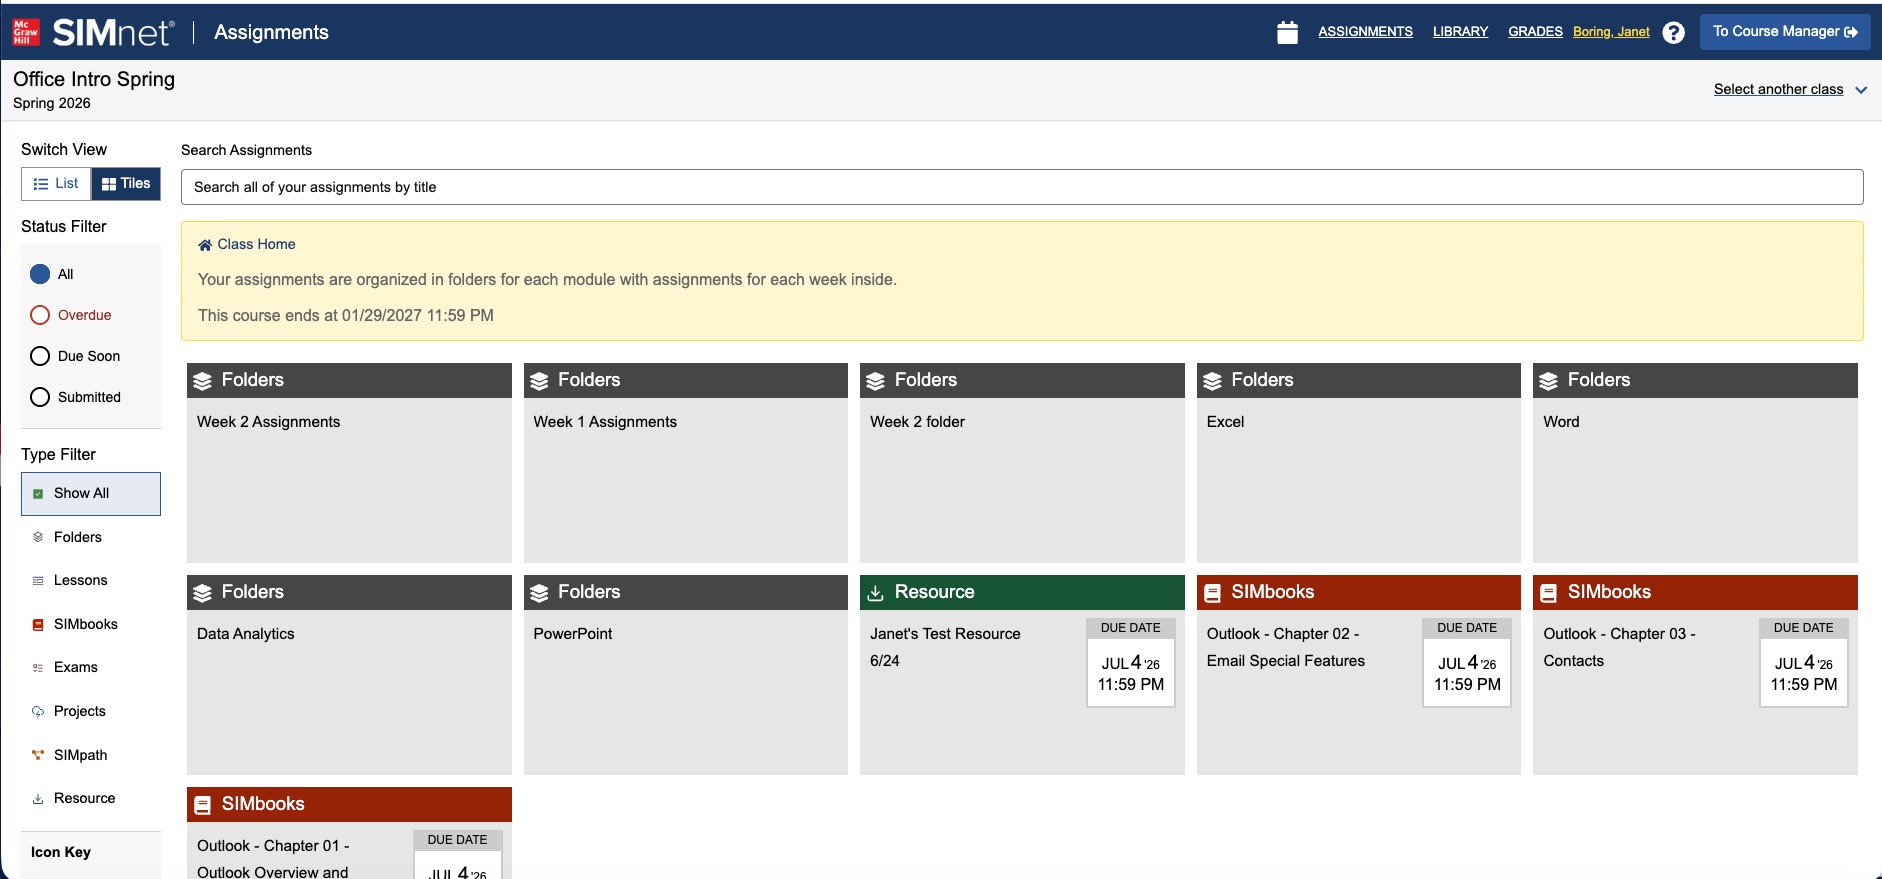Click SIMbooks filter book icon in sidebar
Viewport: 1882px width, 879px height.
(x=38, y=624)
